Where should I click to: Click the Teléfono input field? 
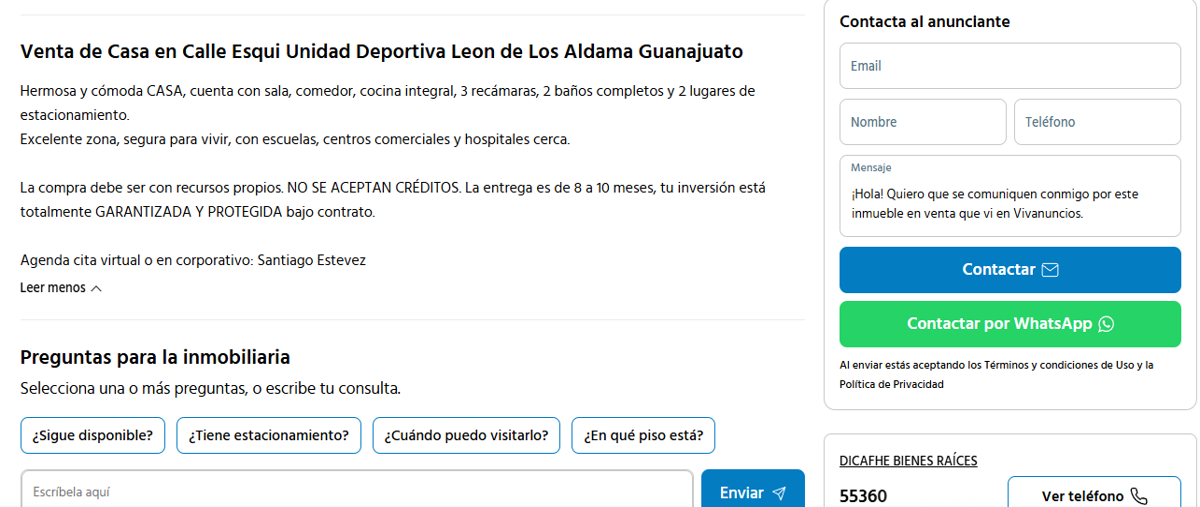[x=1097, y=122]
